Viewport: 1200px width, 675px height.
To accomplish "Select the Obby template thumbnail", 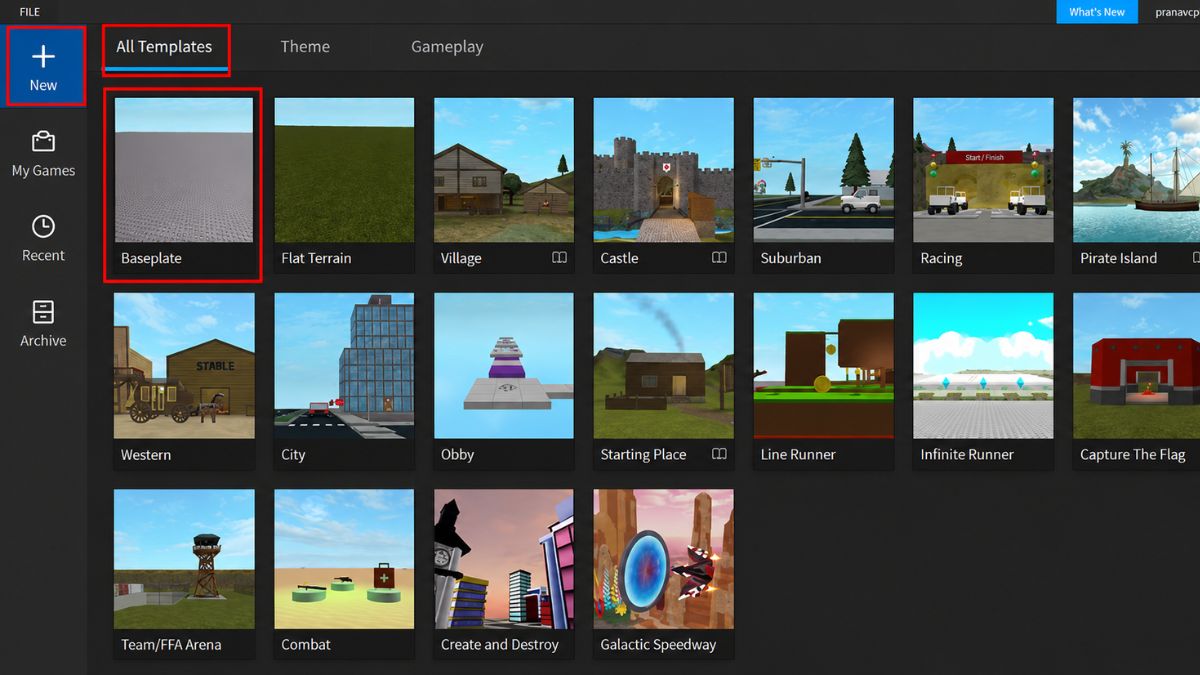I will pos(504,366).
